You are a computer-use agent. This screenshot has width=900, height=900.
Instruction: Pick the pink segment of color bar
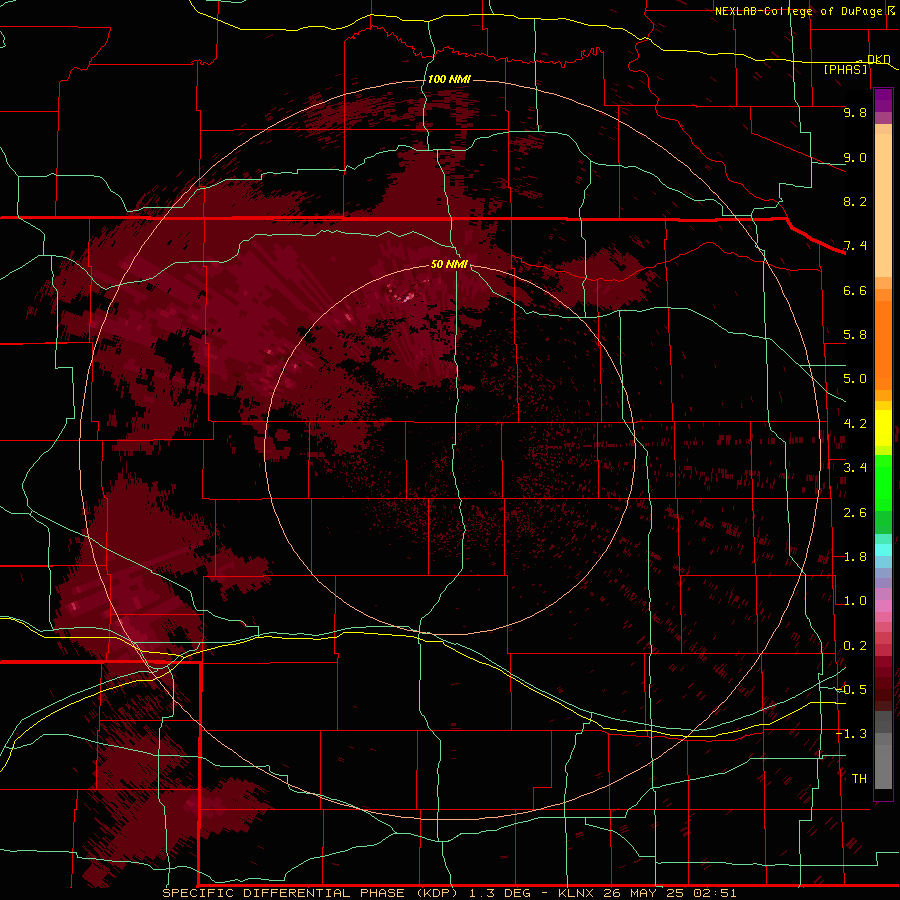(x=883, y=606)
